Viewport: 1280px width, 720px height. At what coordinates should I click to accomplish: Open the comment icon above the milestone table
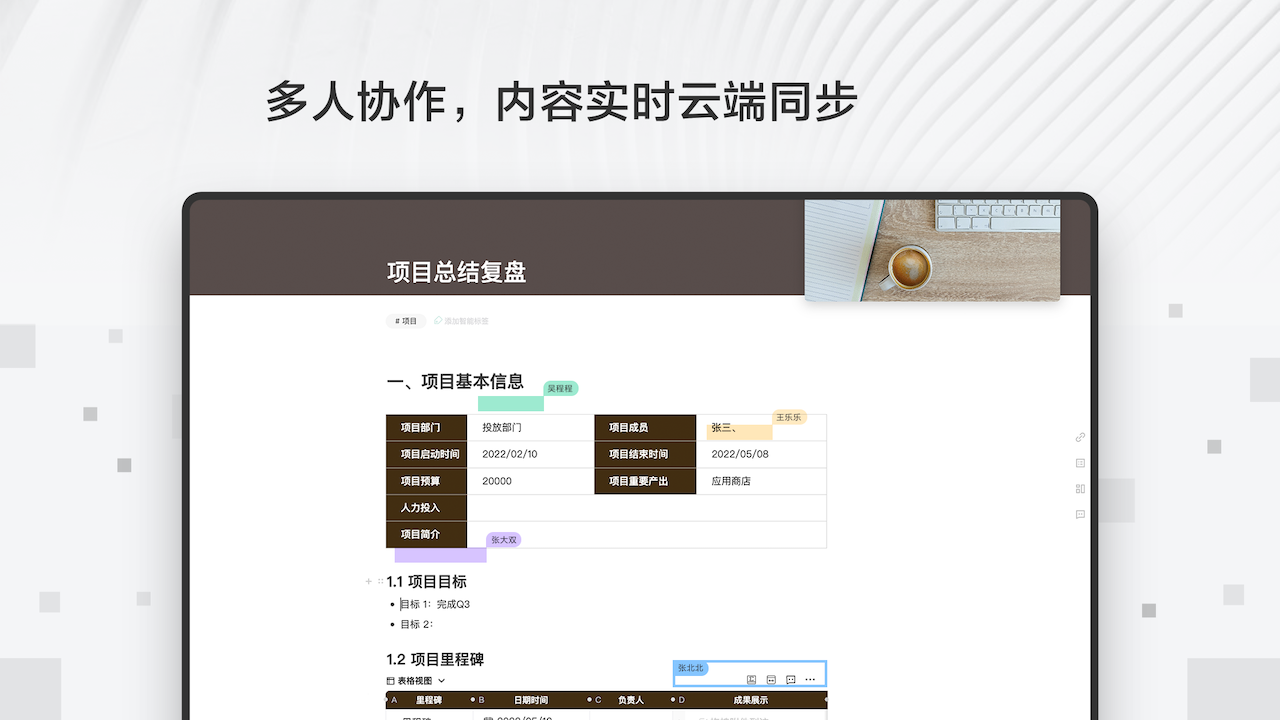tap(790, 680)
